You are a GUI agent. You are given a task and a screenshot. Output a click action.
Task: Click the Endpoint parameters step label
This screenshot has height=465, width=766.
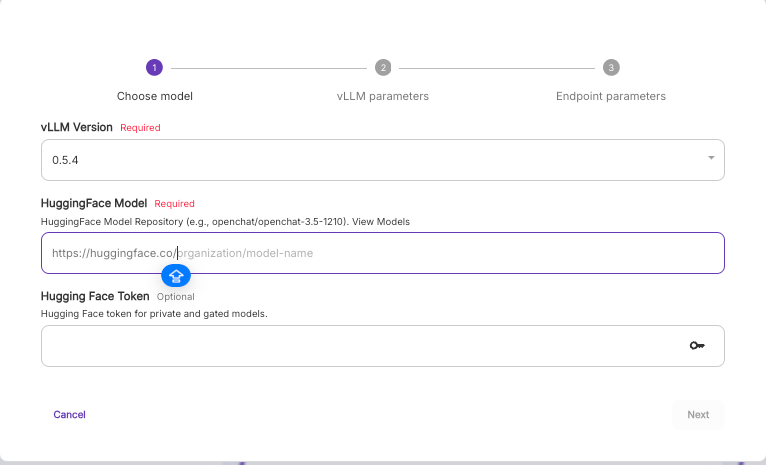[611, 96]
